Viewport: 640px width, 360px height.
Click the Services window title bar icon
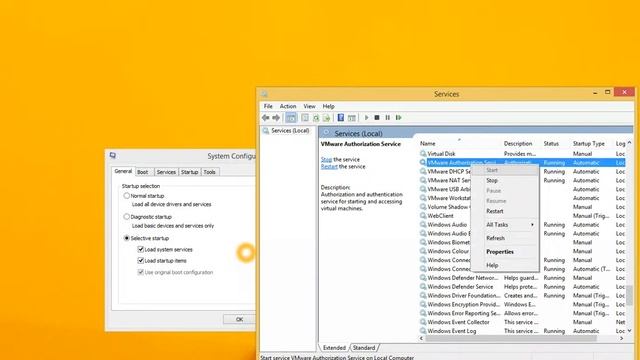(x=264, y=94)
